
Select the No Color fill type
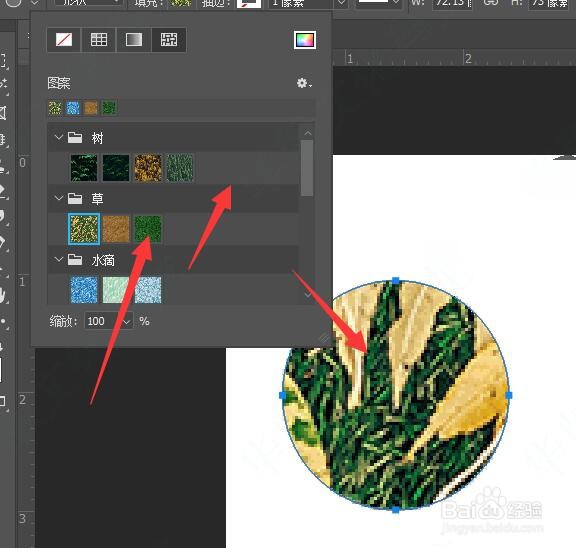coord(64,40)
